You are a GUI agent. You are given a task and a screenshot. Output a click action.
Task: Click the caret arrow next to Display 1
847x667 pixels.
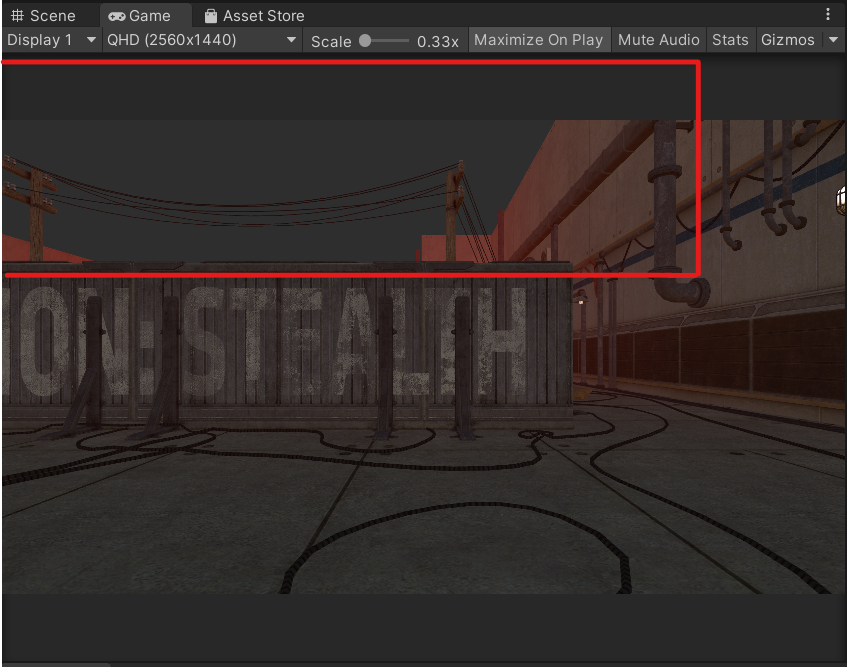(91, 40)
